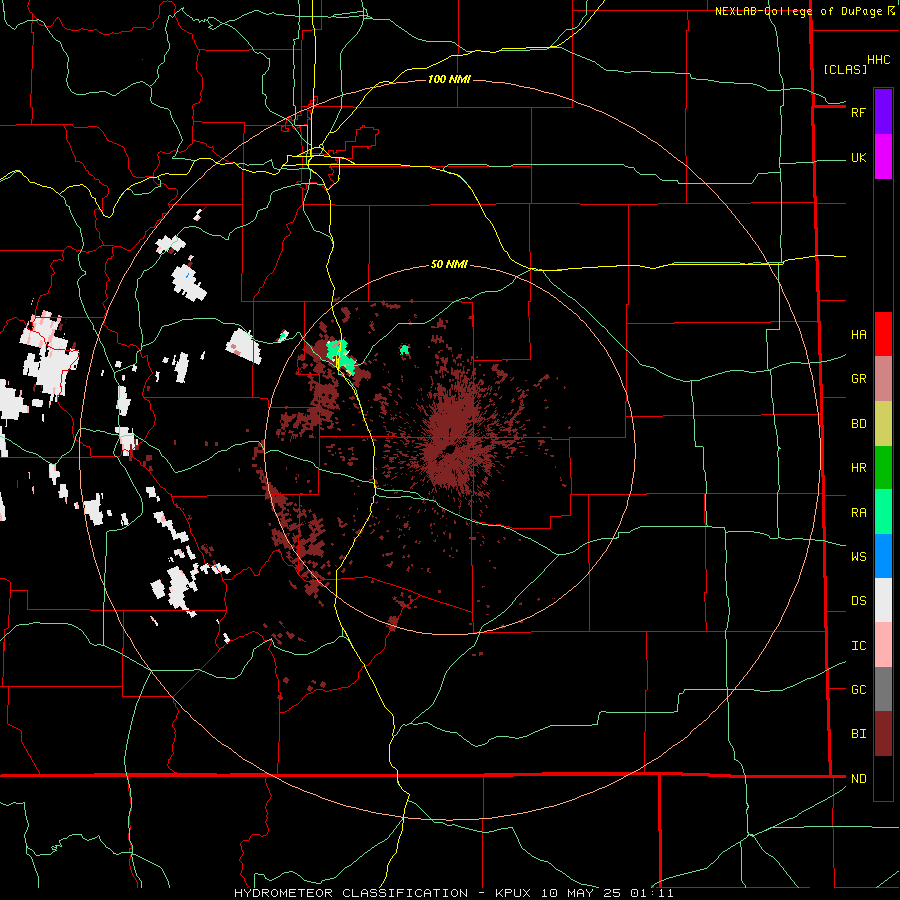
Task: Click the BD legend label
Action: click(858, 424)
